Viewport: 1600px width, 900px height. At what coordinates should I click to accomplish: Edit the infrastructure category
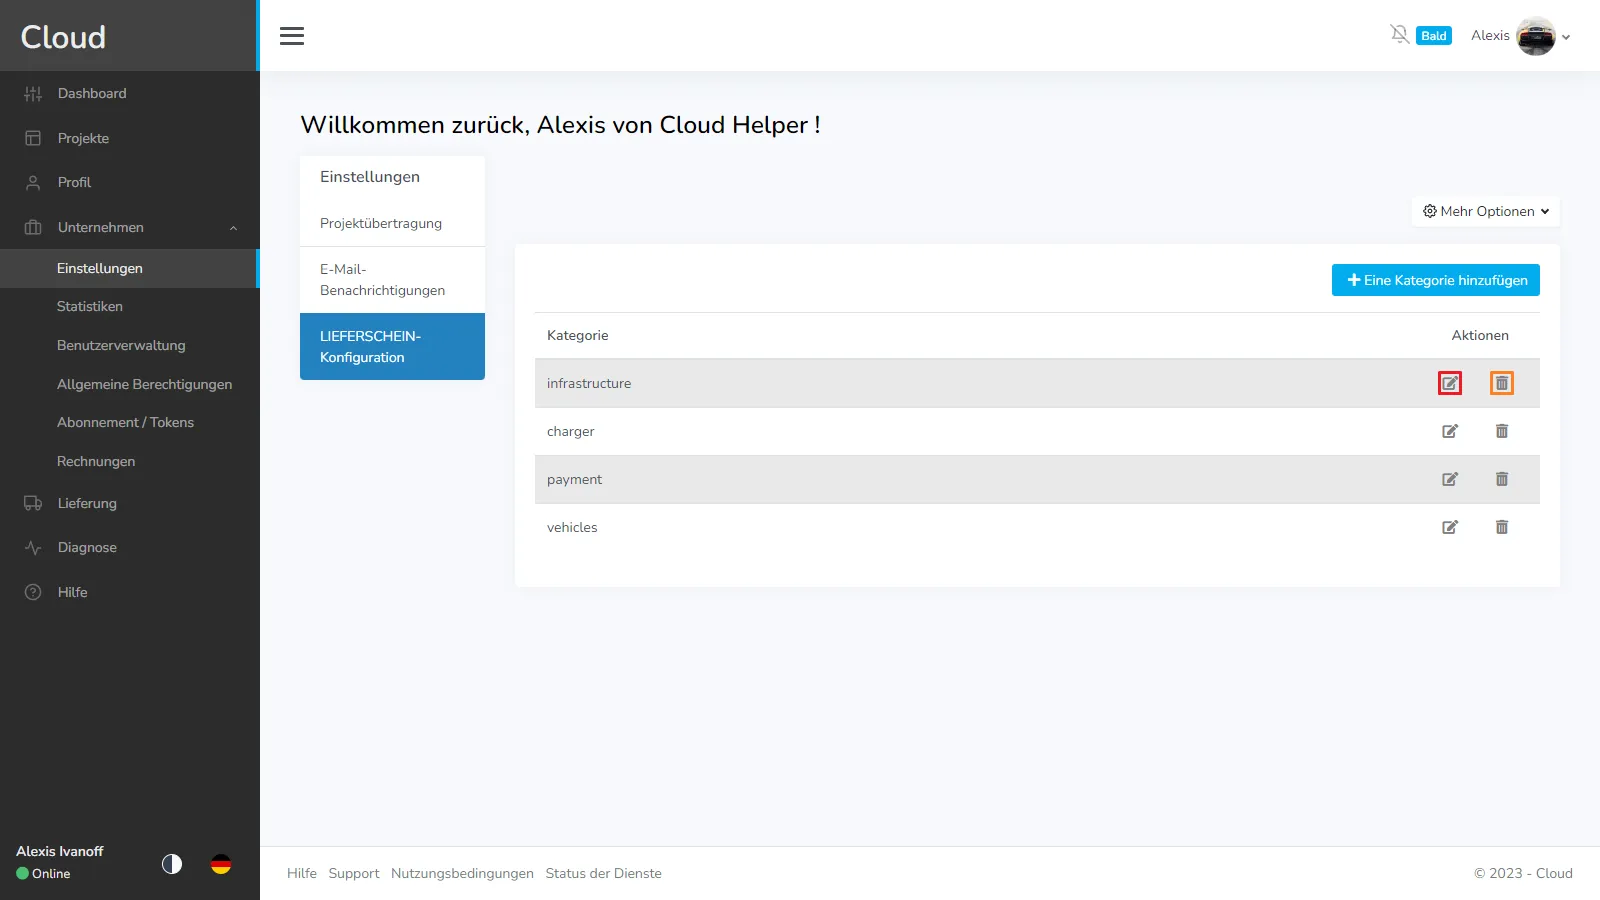click(1450, 383)
